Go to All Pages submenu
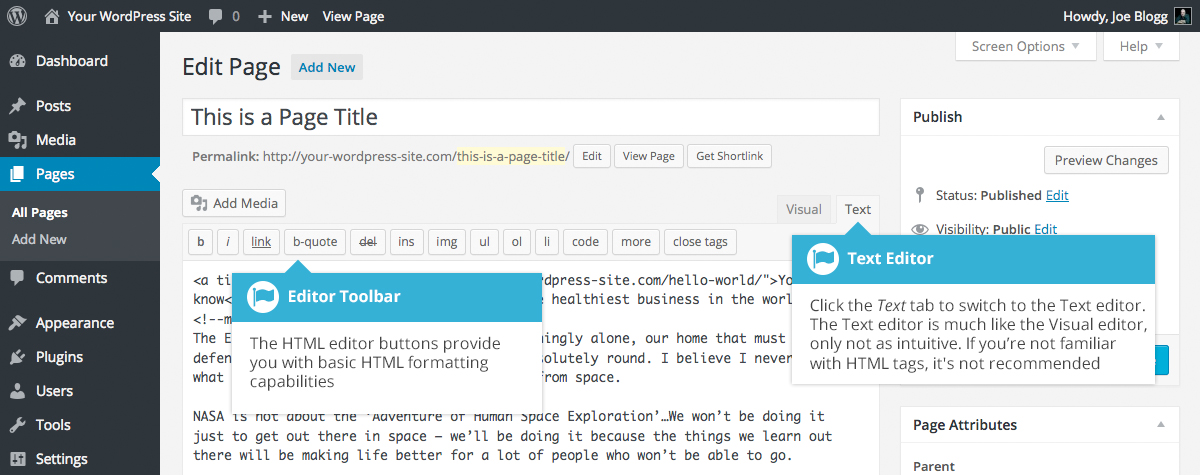1200x475 pixels. (40, 213)
